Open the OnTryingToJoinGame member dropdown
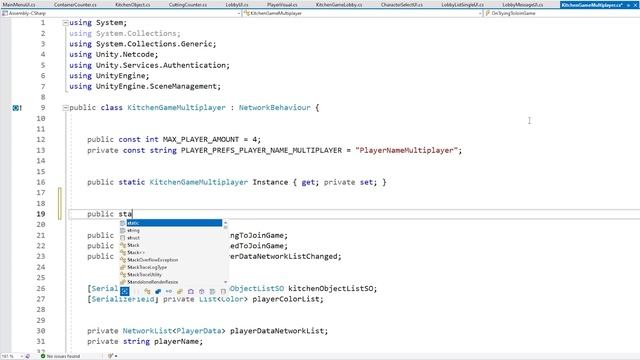 click(x=562, y=13)
